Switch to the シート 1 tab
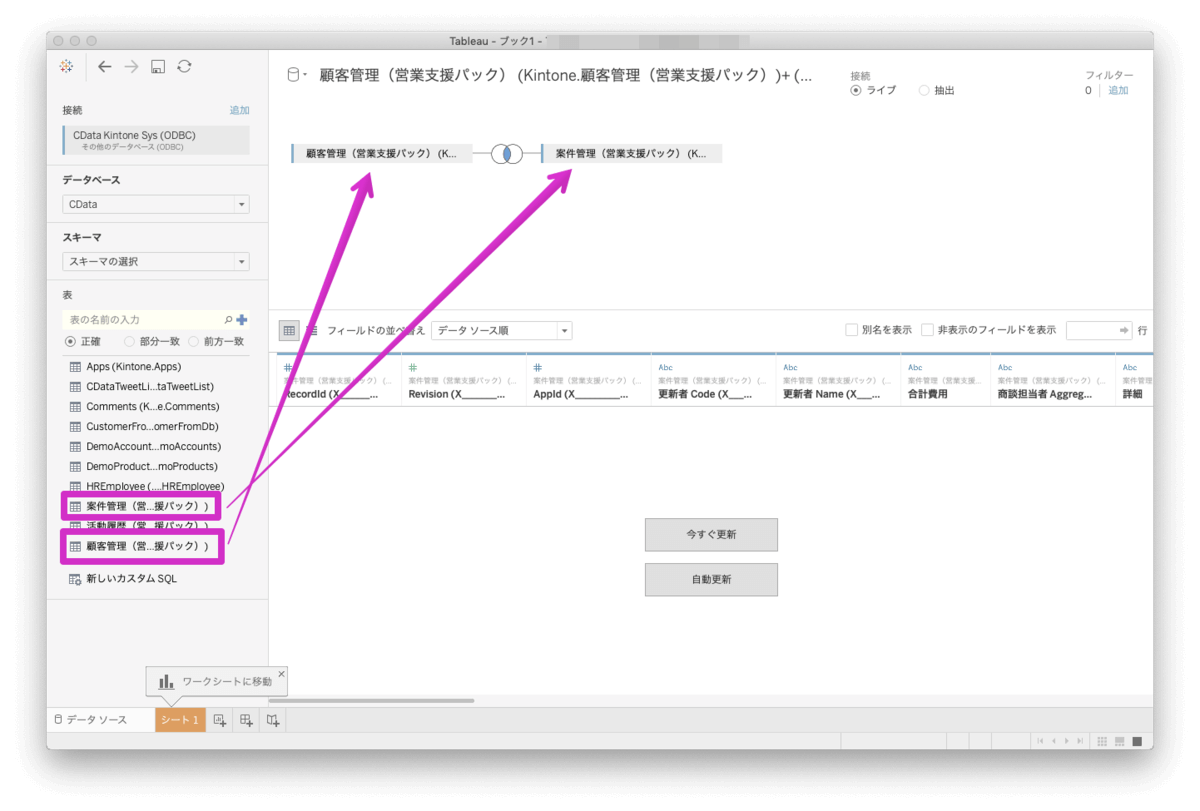Viewport: 1200px width, 811px height. [x=180, y=720]
